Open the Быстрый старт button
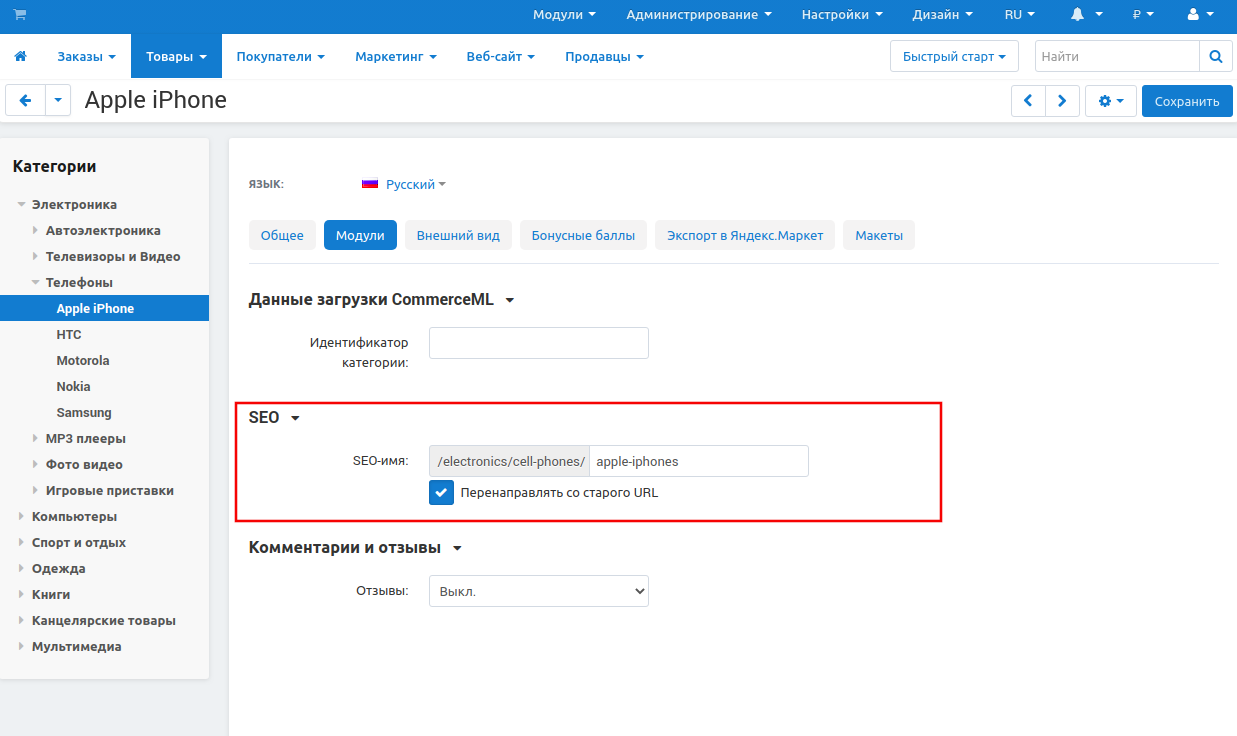The height and width of the screenshot is (736, 1237). pyautogui.click(x=953, y=57)
